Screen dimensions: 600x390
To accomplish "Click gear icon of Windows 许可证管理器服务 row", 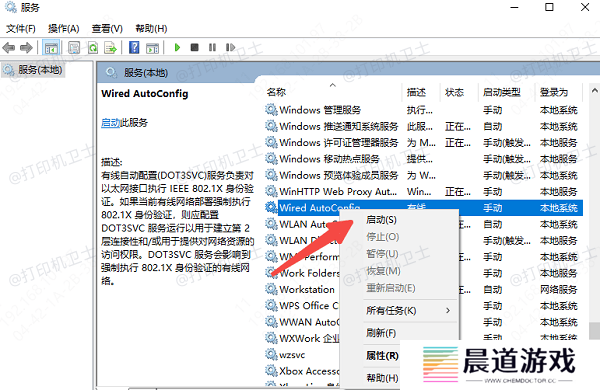I will point(271,142).
